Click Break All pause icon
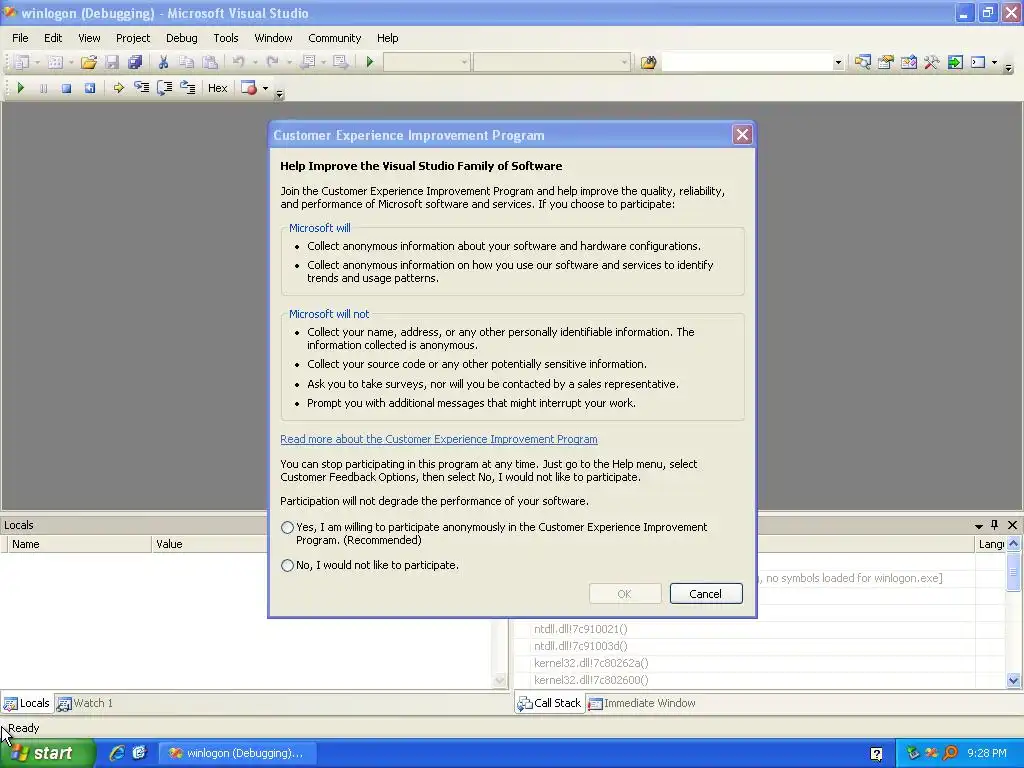1024x768 pixels. click(x=43, y=88)
